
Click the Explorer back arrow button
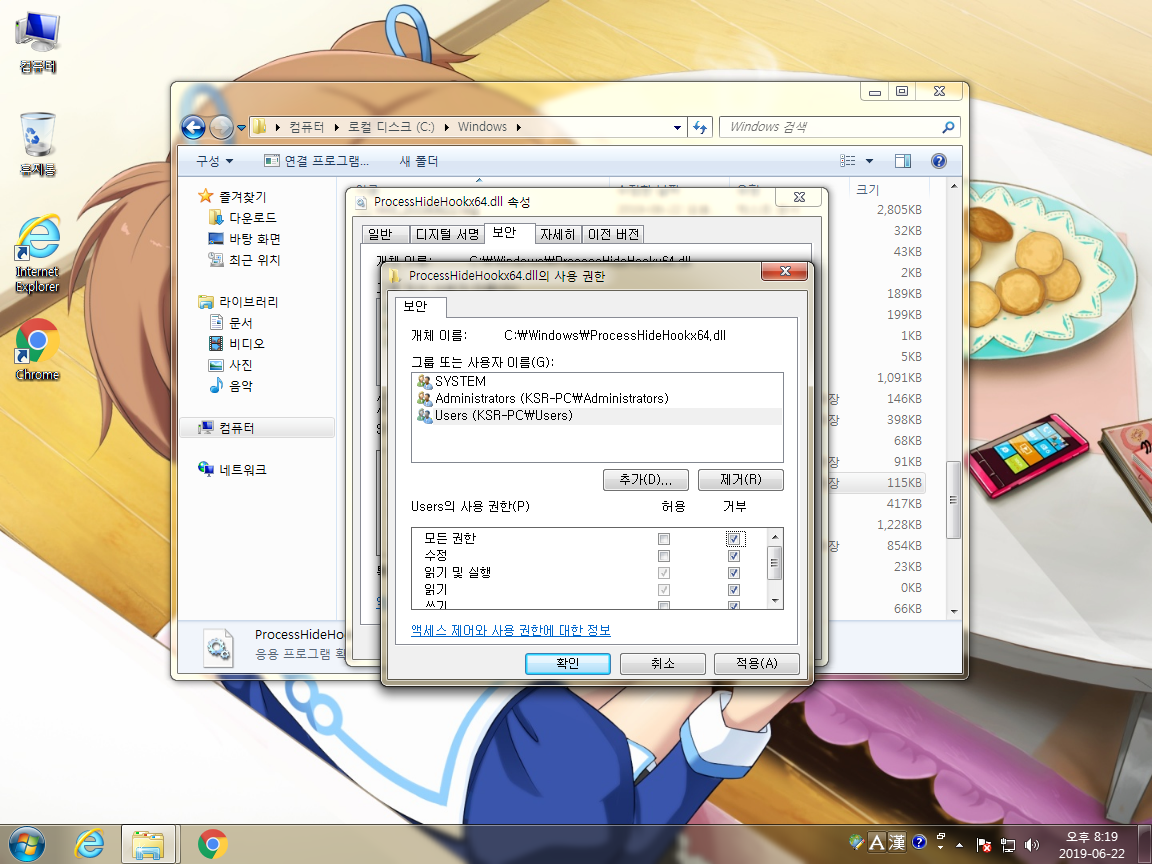[x=193, y=127]
